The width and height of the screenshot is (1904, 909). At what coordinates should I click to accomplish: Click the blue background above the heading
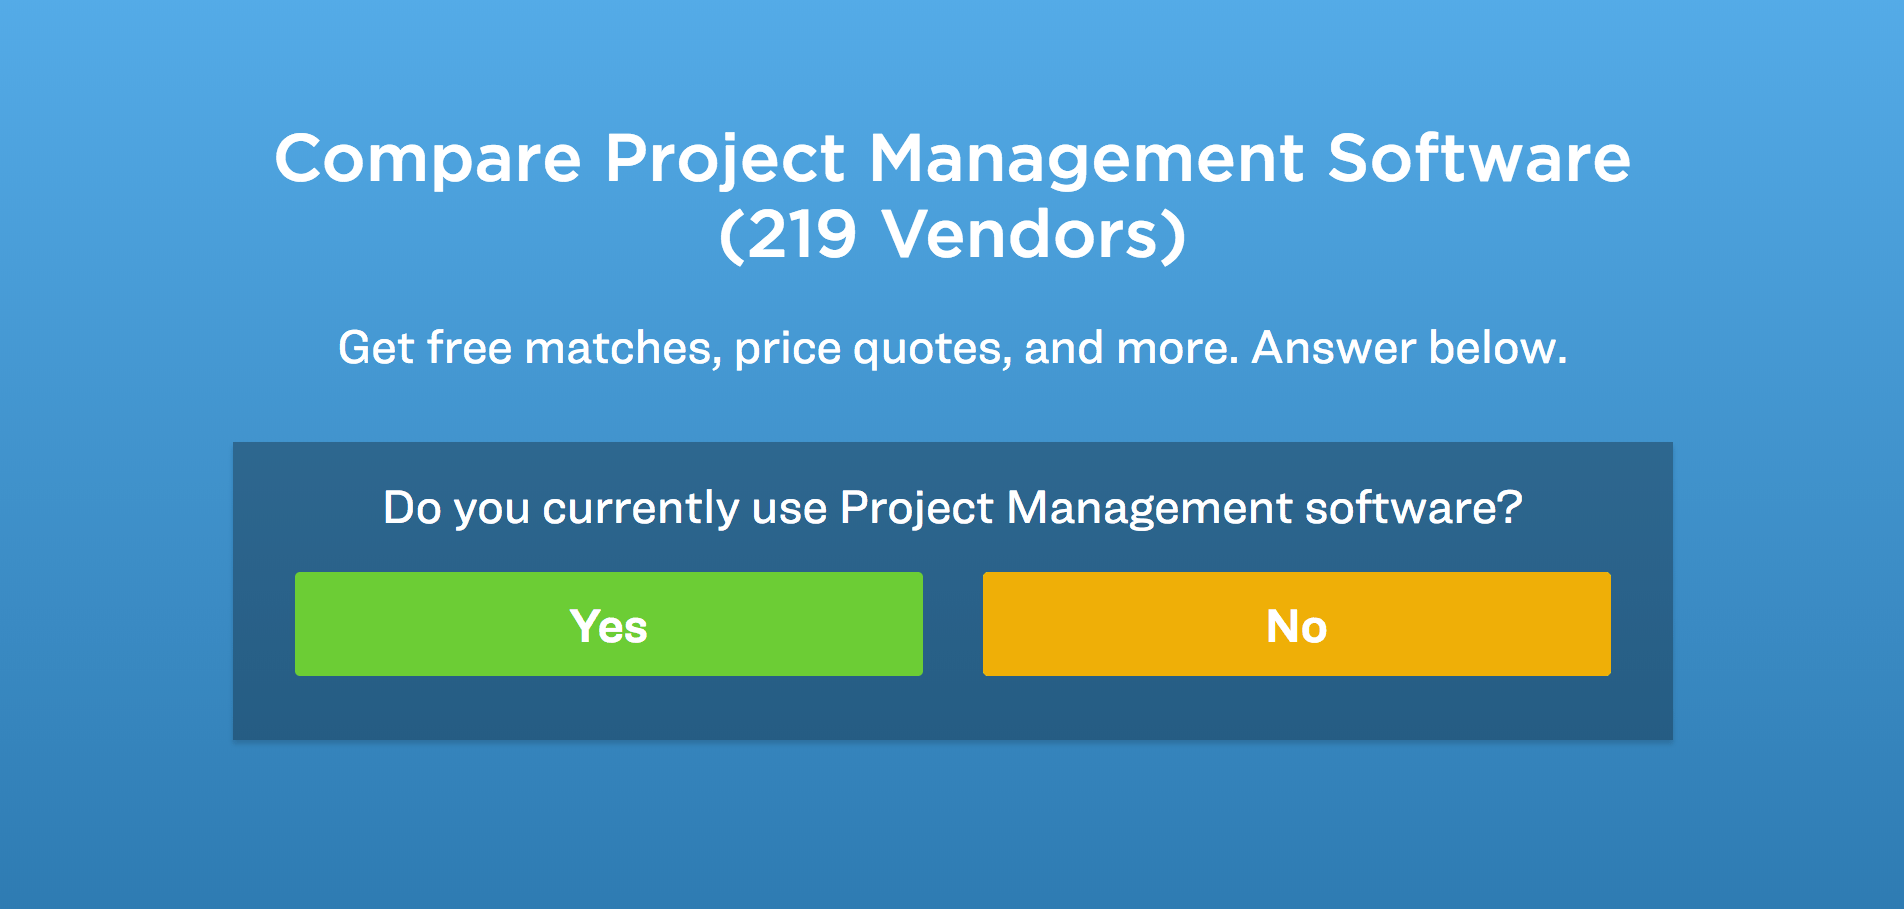click(952, 55)
